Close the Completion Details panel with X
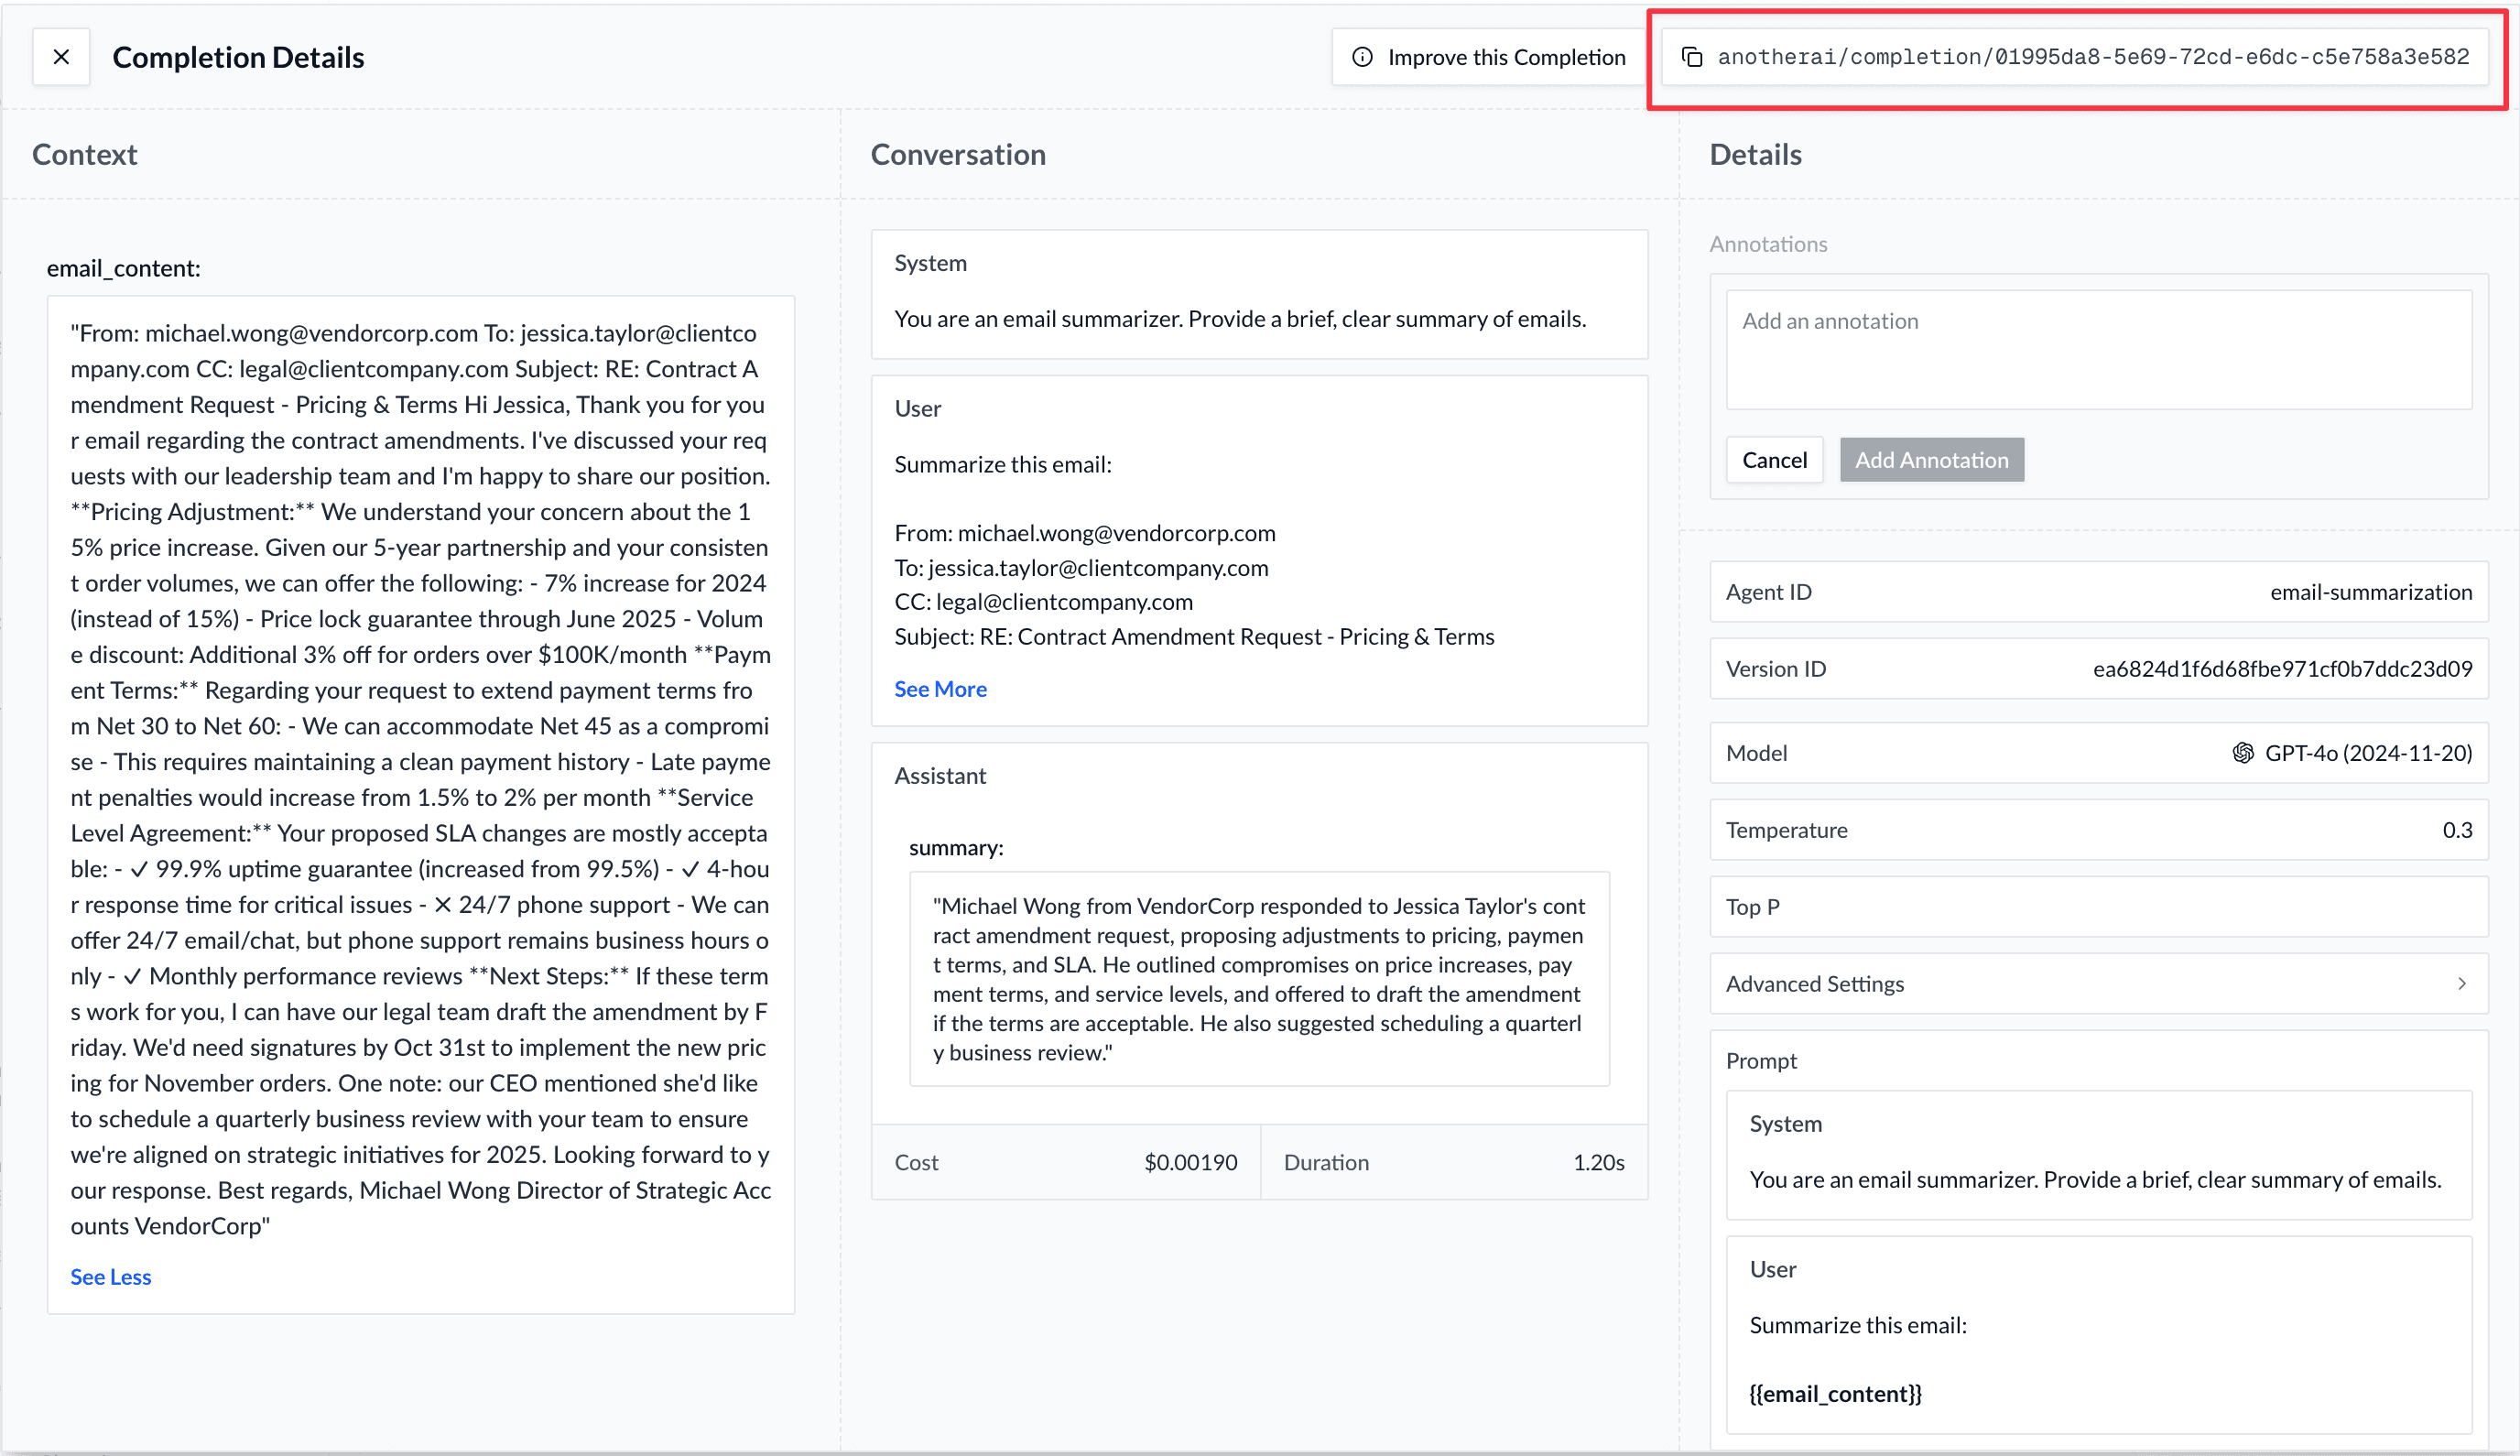 [x=61, y=57]
